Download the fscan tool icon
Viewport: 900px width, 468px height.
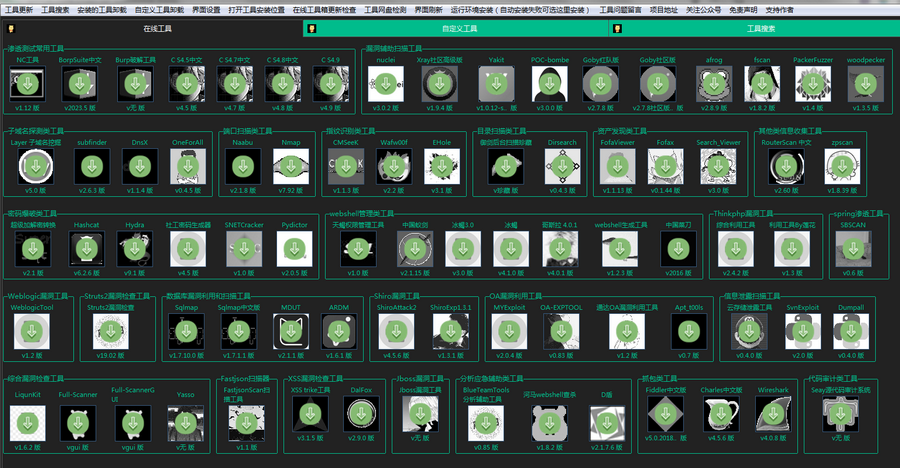[x=762, y=84]
